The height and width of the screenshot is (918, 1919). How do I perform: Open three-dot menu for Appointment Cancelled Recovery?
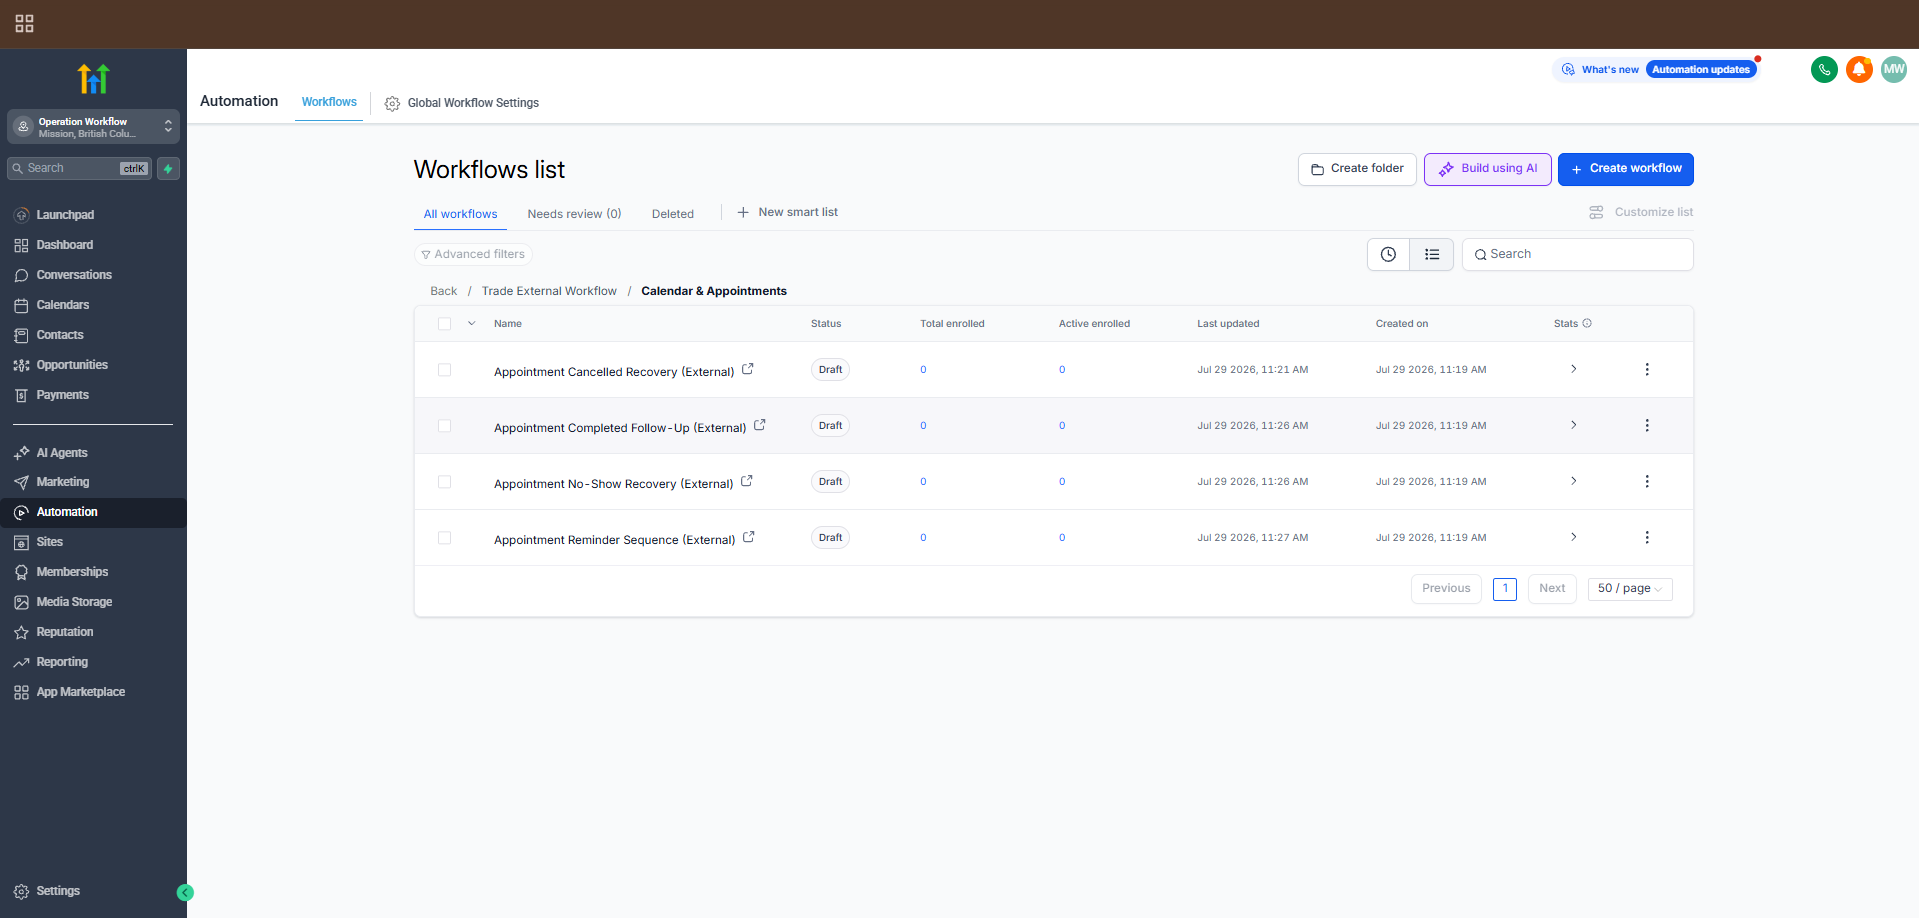pos(1647,369)
